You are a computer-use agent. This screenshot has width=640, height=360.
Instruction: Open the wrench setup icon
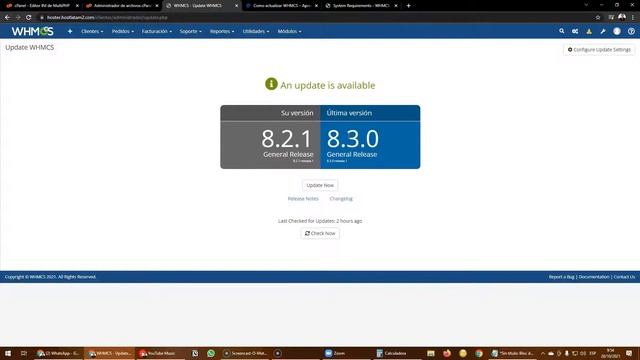click(x=603, y=31)
